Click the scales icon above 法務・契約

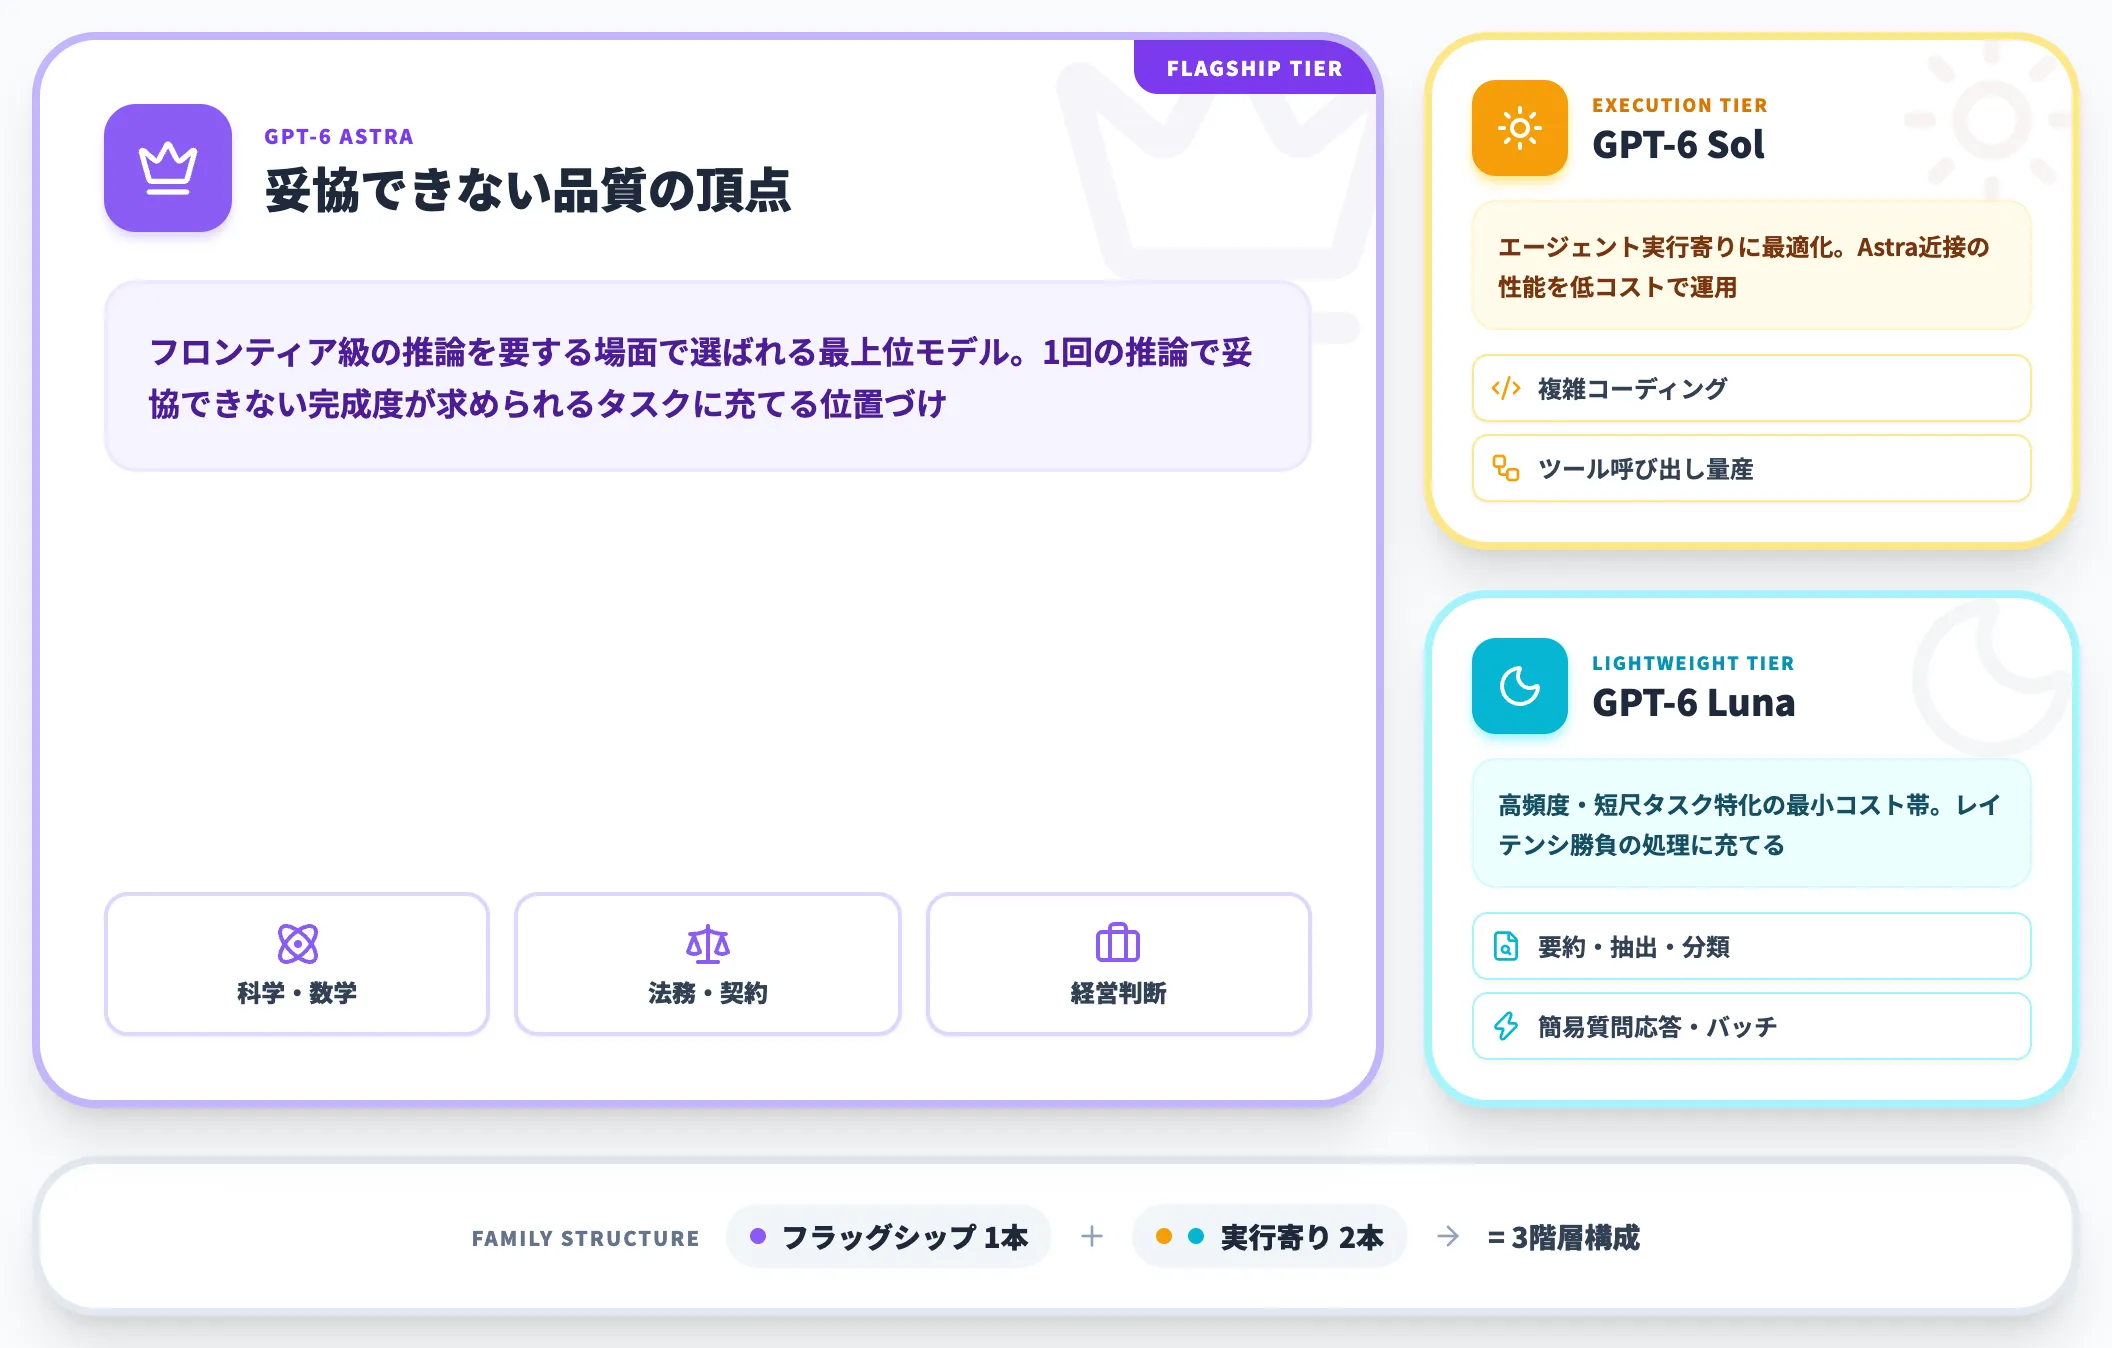tap(708, 944)
